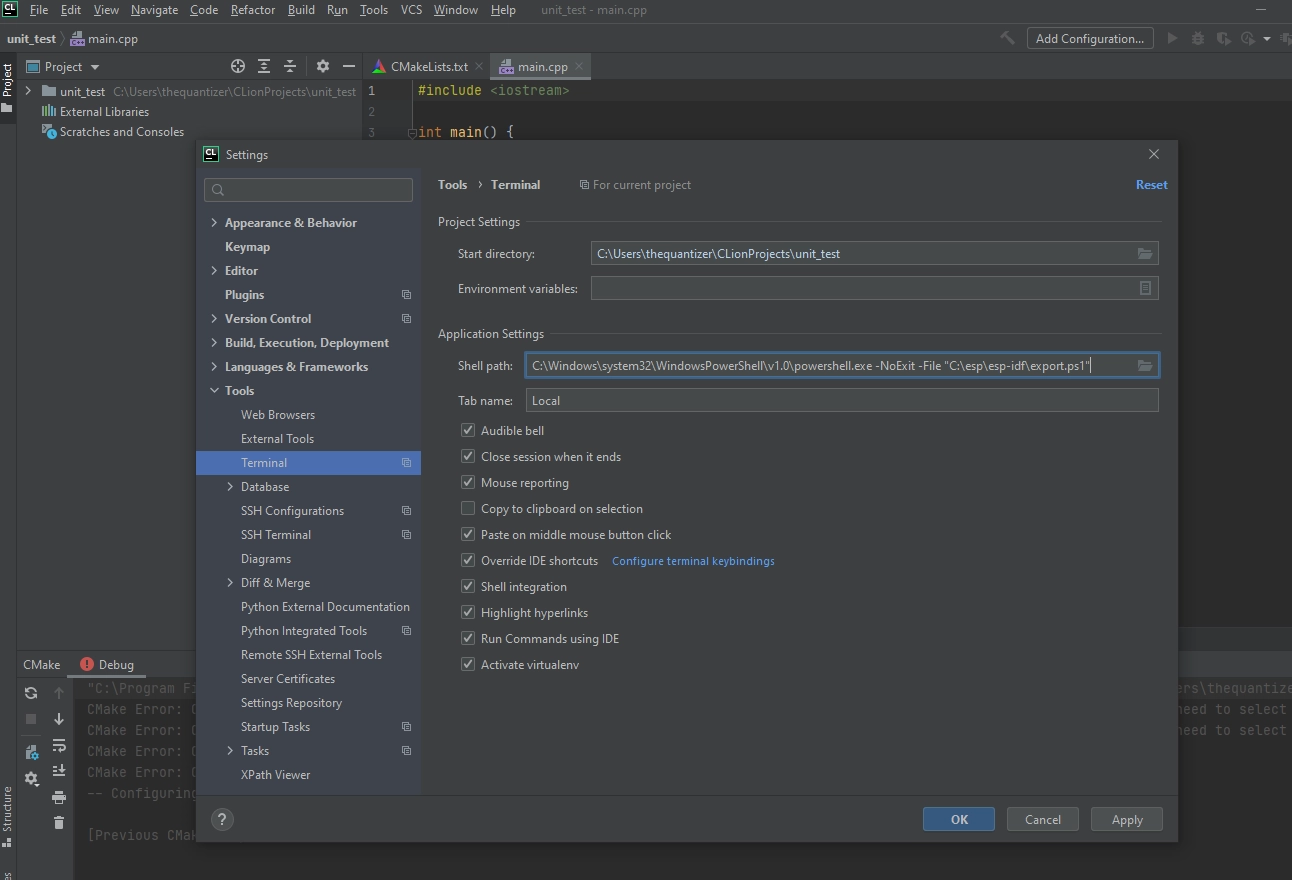This screenshot has height=880, width=1292.
Task: Select the Debug tab in CMake panel
Action: 107,664
